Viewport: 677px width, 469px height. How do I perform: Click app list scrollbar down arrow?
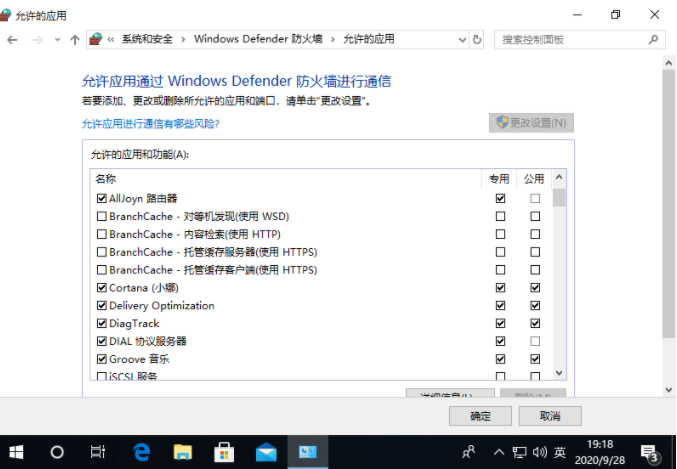tap(559, 373)
